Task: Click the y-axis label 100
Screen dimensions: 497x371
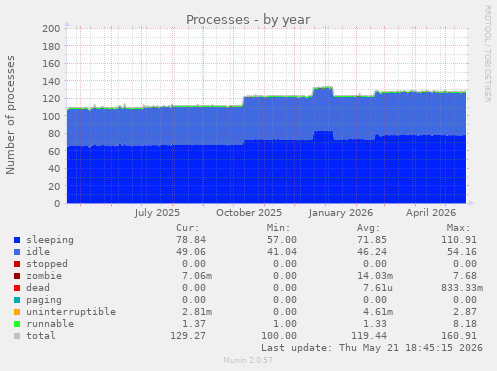Action: 51,116
